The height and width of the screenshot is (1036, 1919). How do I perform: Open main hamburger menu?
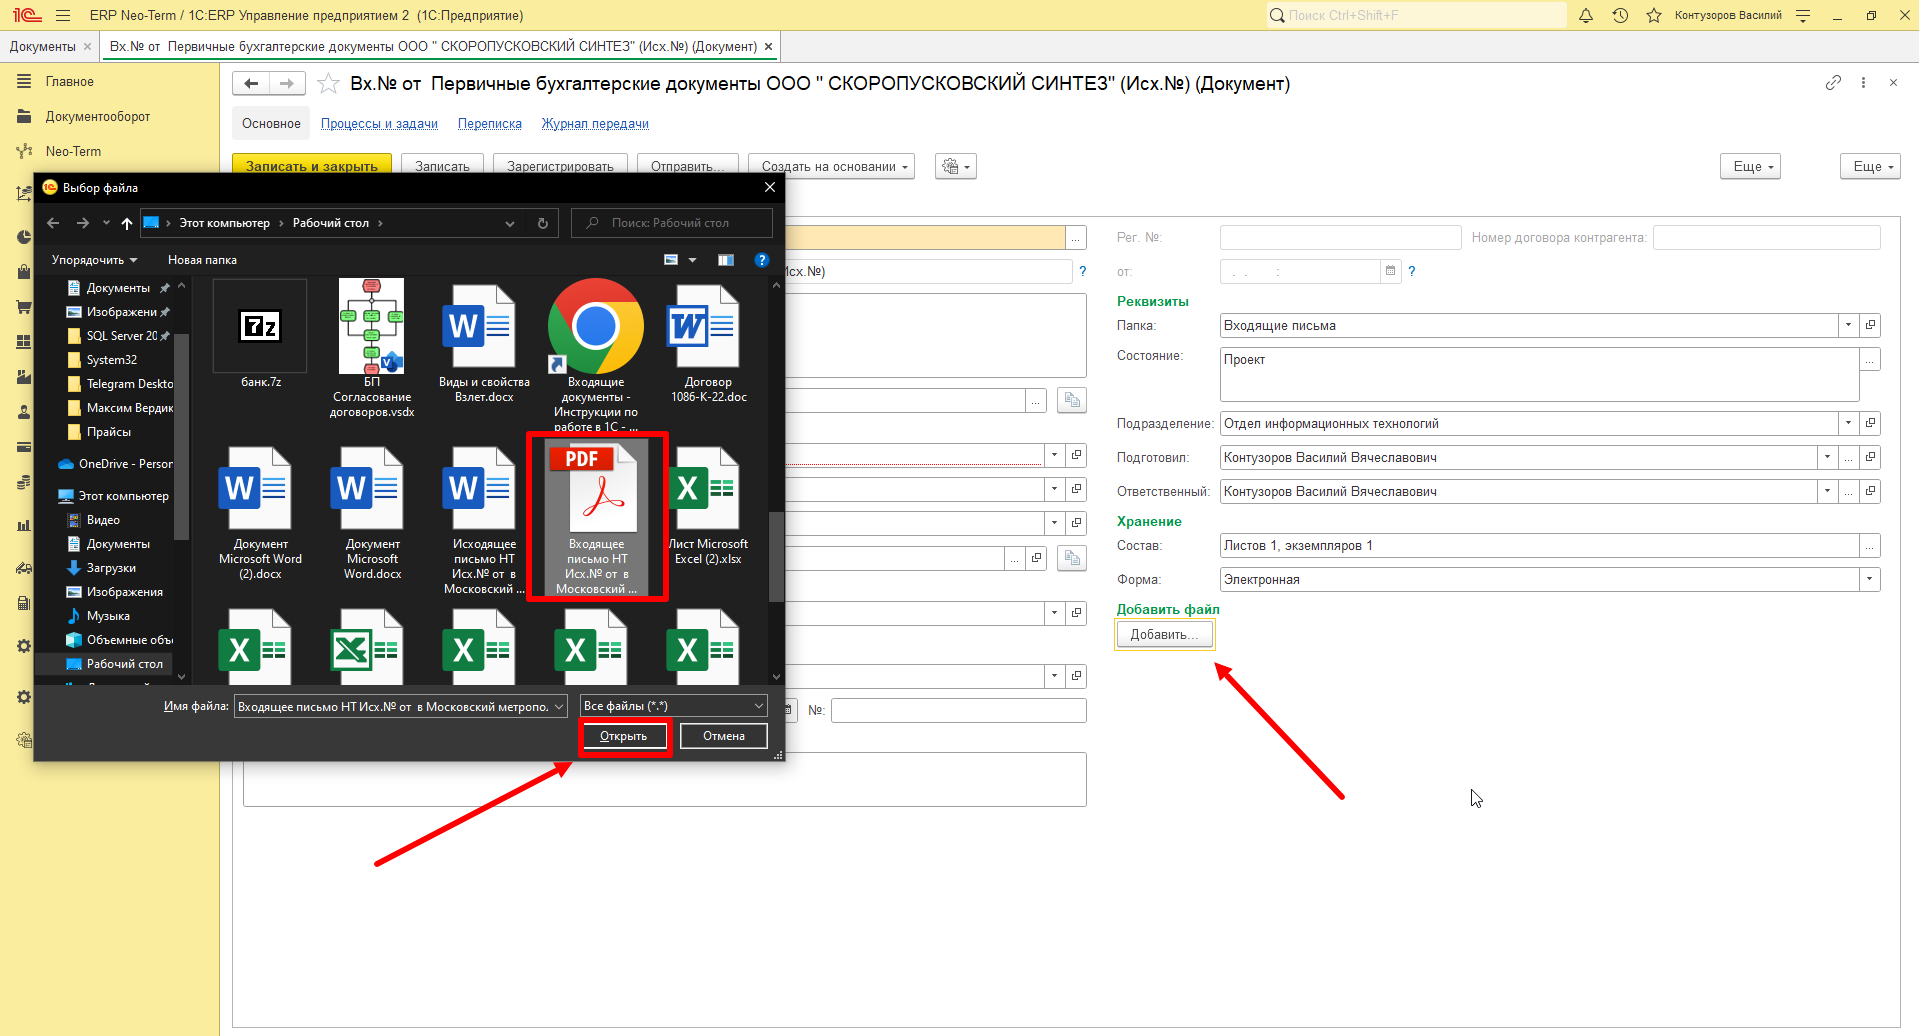pyautogui.click(x=63, y=15)
